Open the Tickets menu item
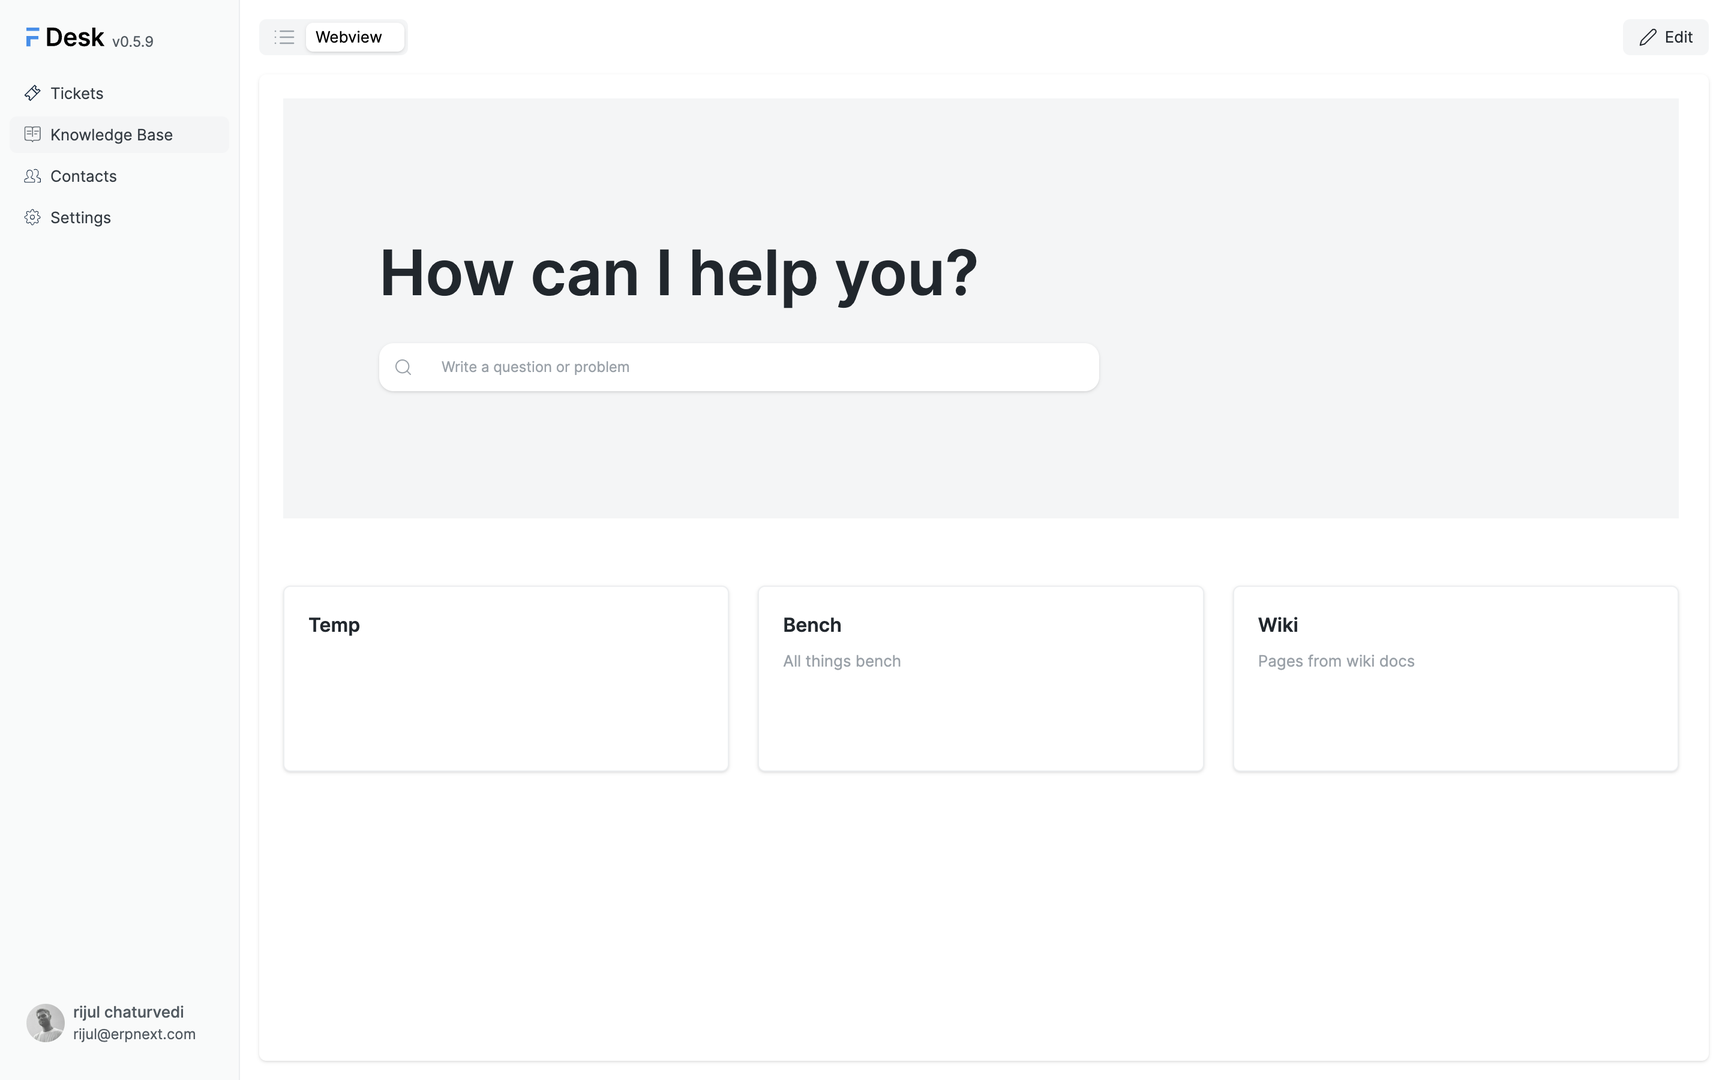Screen dimensions: 1728x1080 119,93
